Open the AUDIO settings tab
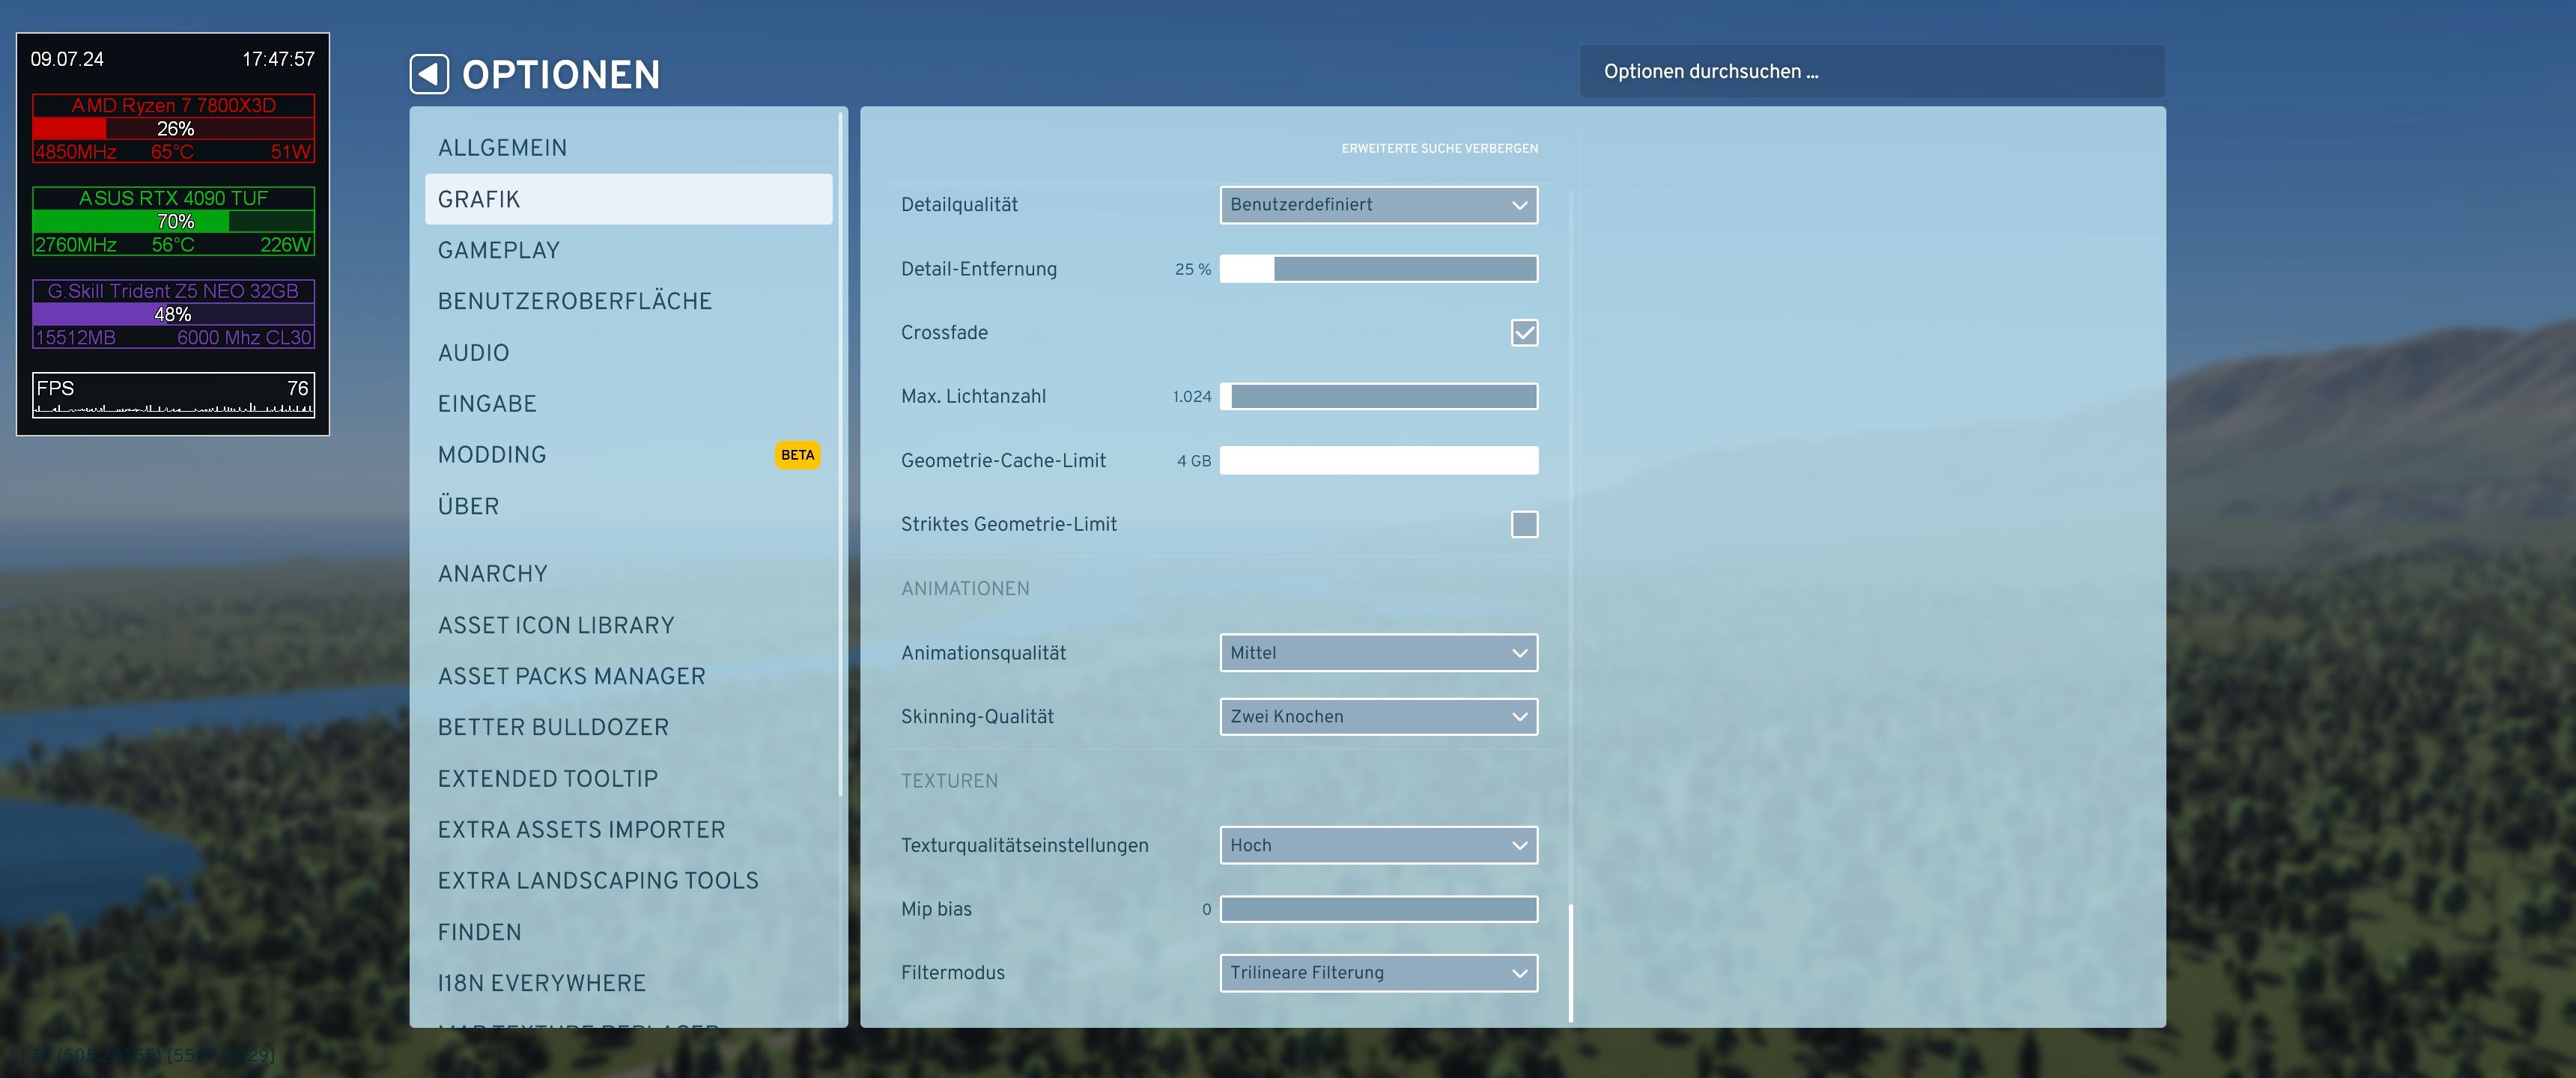The height and width of the screenshot is (1078, 2576). tap(473, 353)
